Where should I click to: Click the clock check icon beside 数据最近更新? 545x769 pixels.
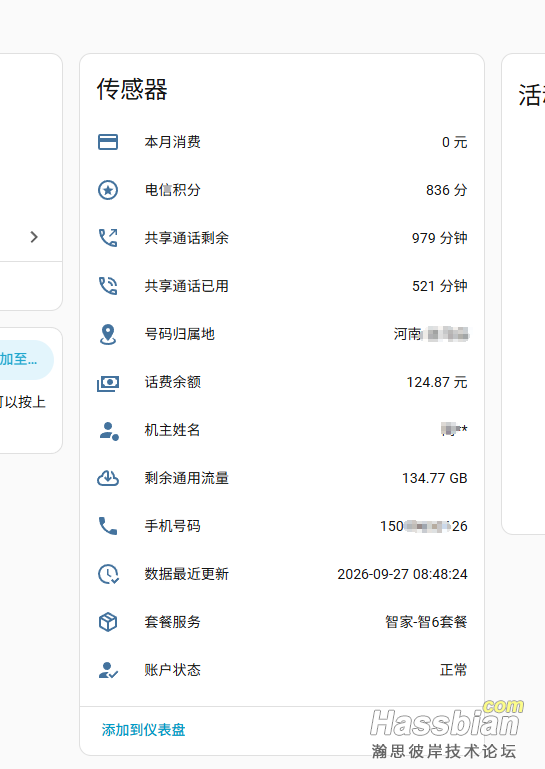coord(108,574)
